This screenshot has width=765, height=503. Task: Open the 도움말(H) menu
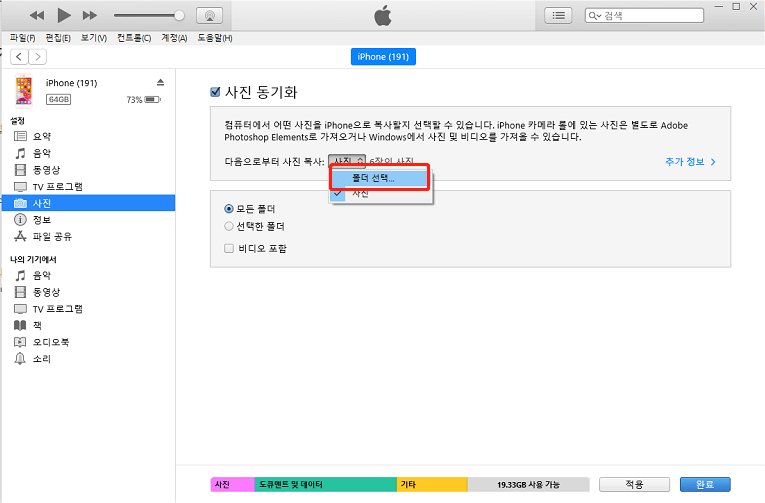pos(215,38)
